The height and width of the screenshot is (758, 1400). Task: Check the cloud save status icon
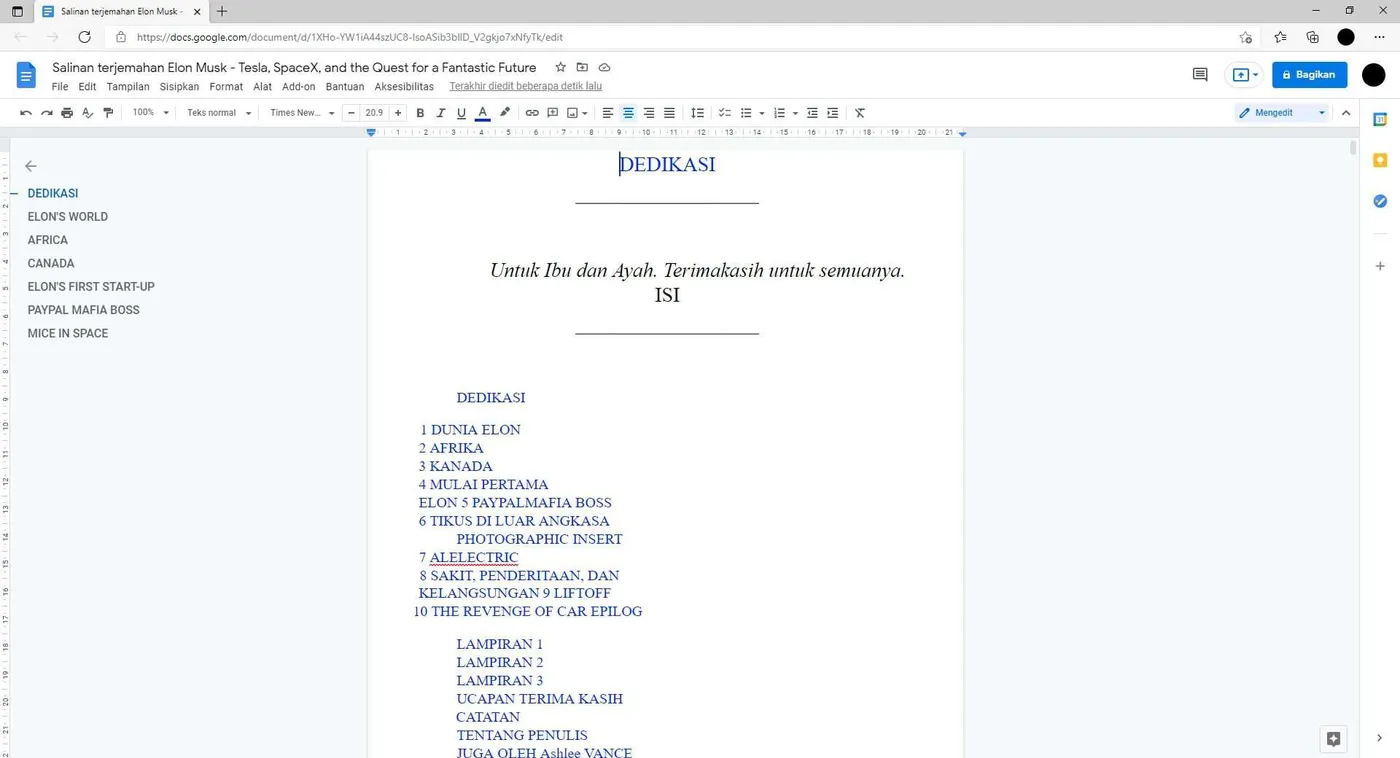pos(604,67)
